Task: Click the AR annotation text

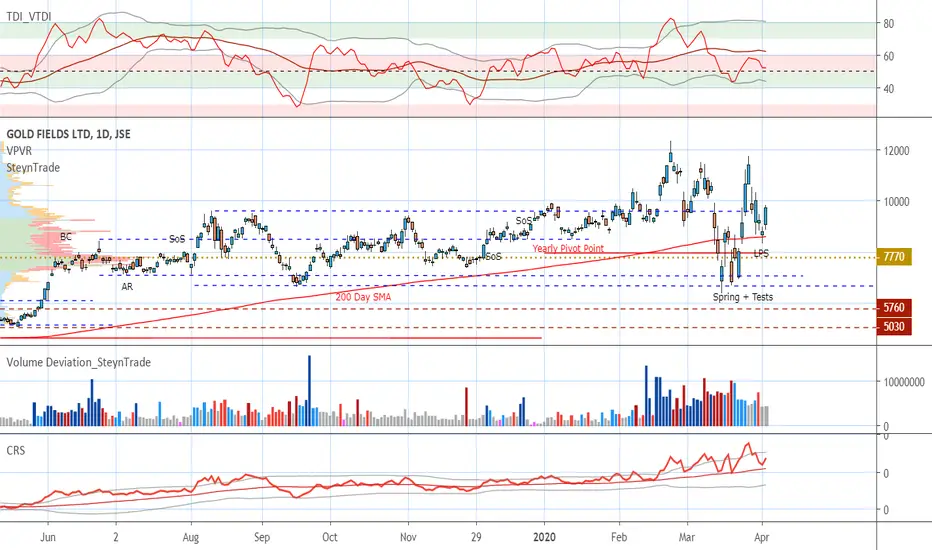Action: click(x=127, y=287)
